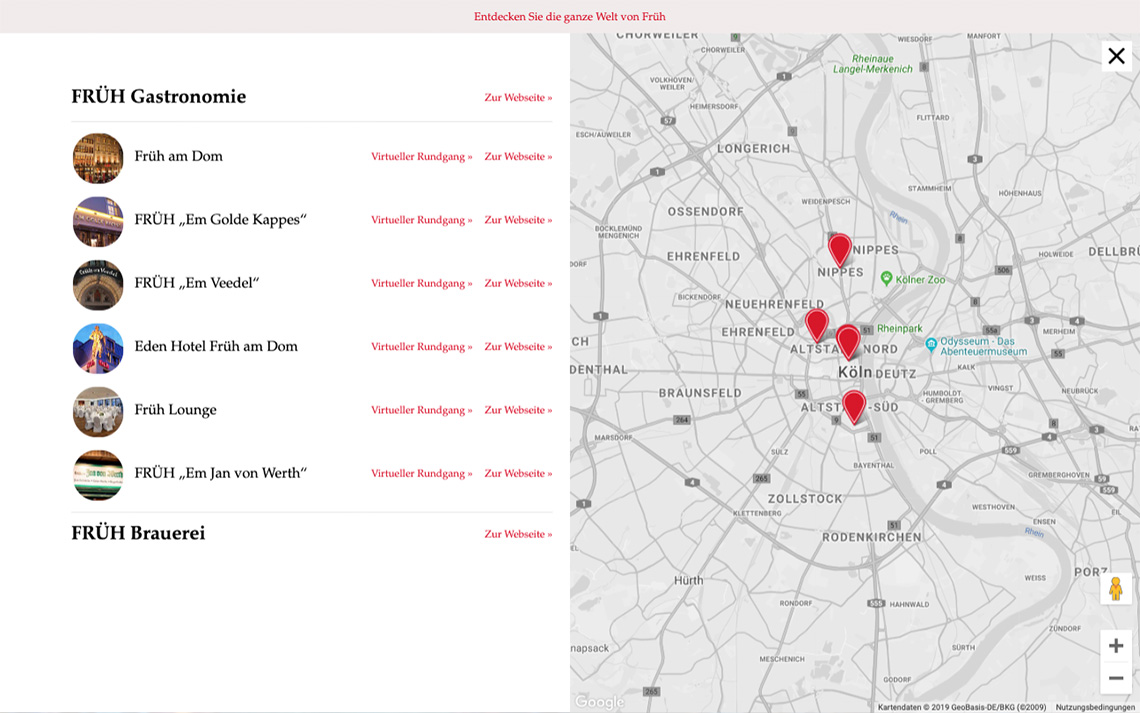Select the FRÜH „Em Golde Kappes“ entry title
1140x713 pixels.
click(x=220, y=220)
